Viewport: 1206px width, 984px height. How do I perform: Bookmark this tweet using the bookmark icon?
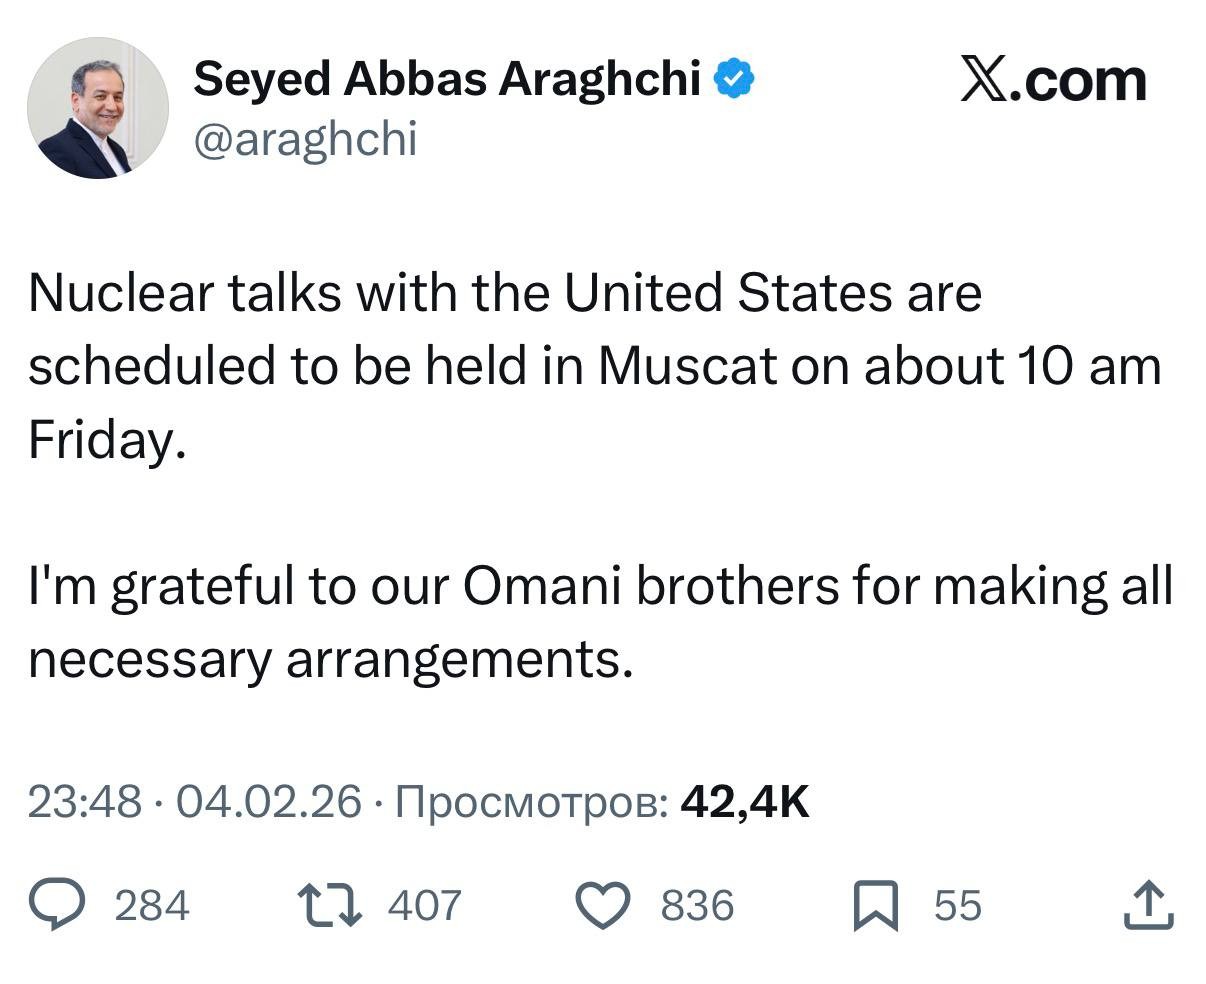click(x=875, y=906)
